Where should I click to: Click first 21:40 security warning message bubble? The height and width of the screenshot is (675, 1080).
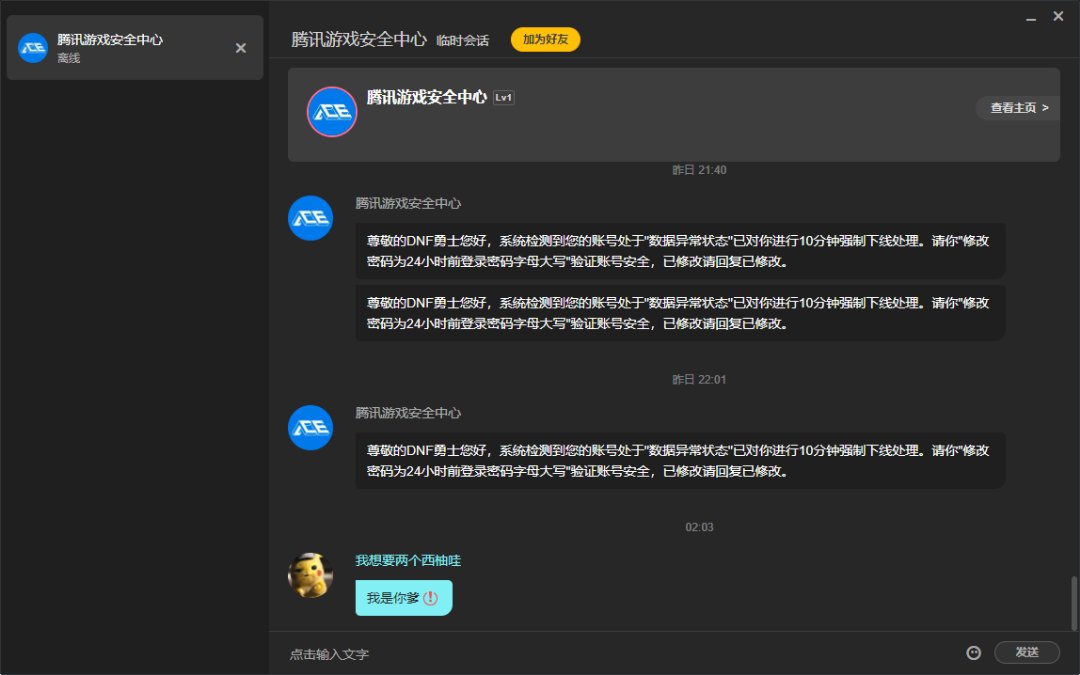click(x=680, y=251)
